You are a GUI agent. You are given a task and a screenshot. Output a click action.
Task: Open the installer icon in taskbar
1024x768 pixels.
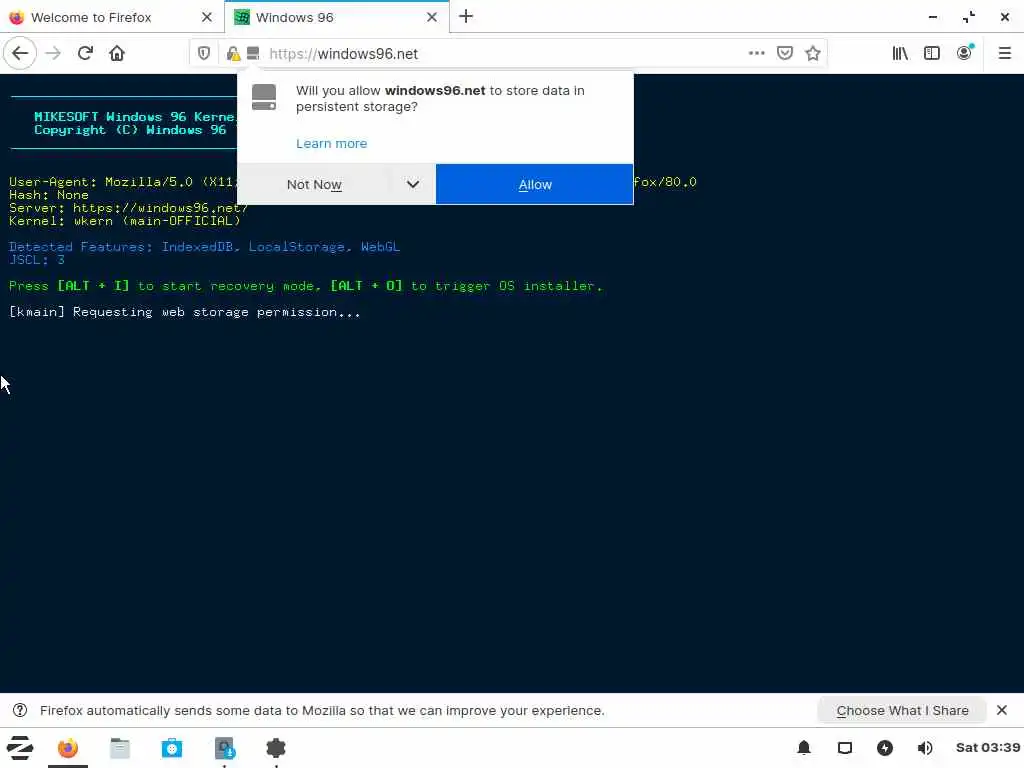(225, 748)
